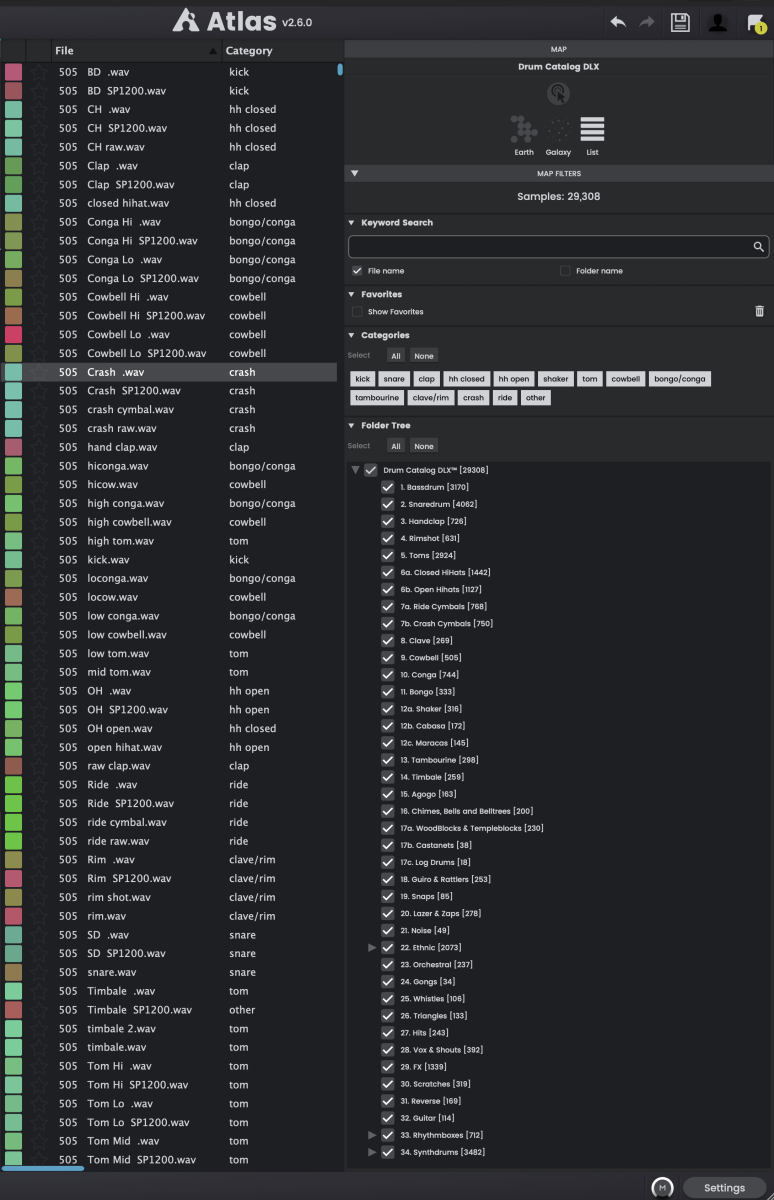The image size is (774, 1200).
Task: Uncheck the File name search option
Action: (357, 271)
